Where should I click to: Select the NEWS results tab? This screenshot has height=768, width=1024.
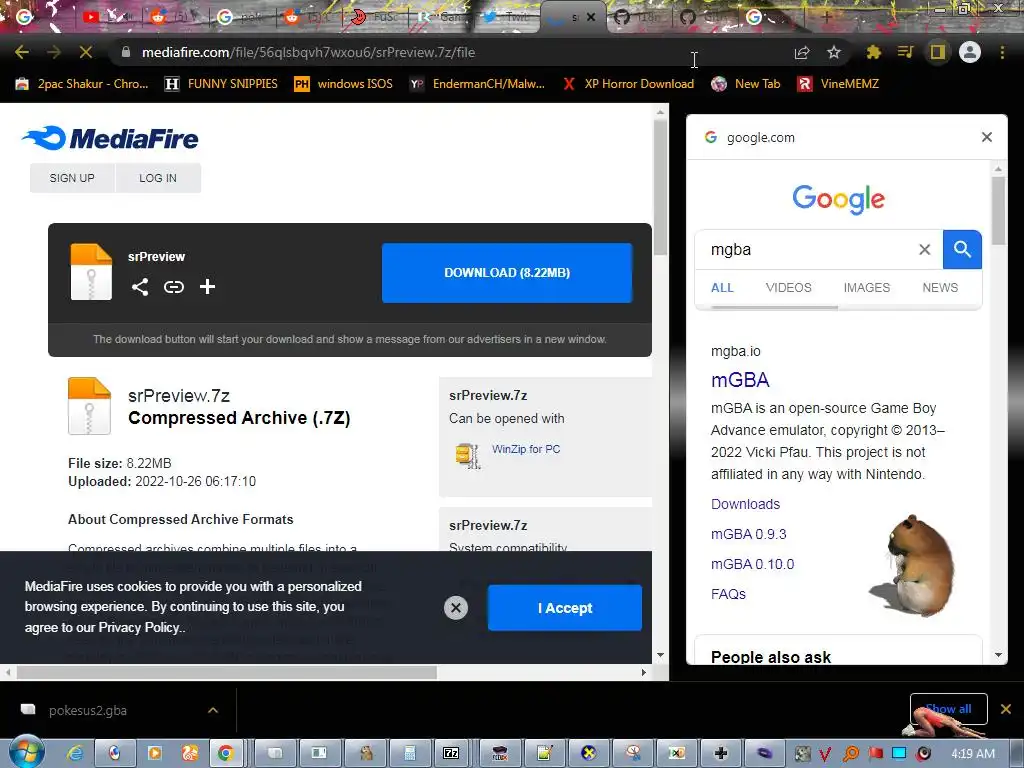940,287
